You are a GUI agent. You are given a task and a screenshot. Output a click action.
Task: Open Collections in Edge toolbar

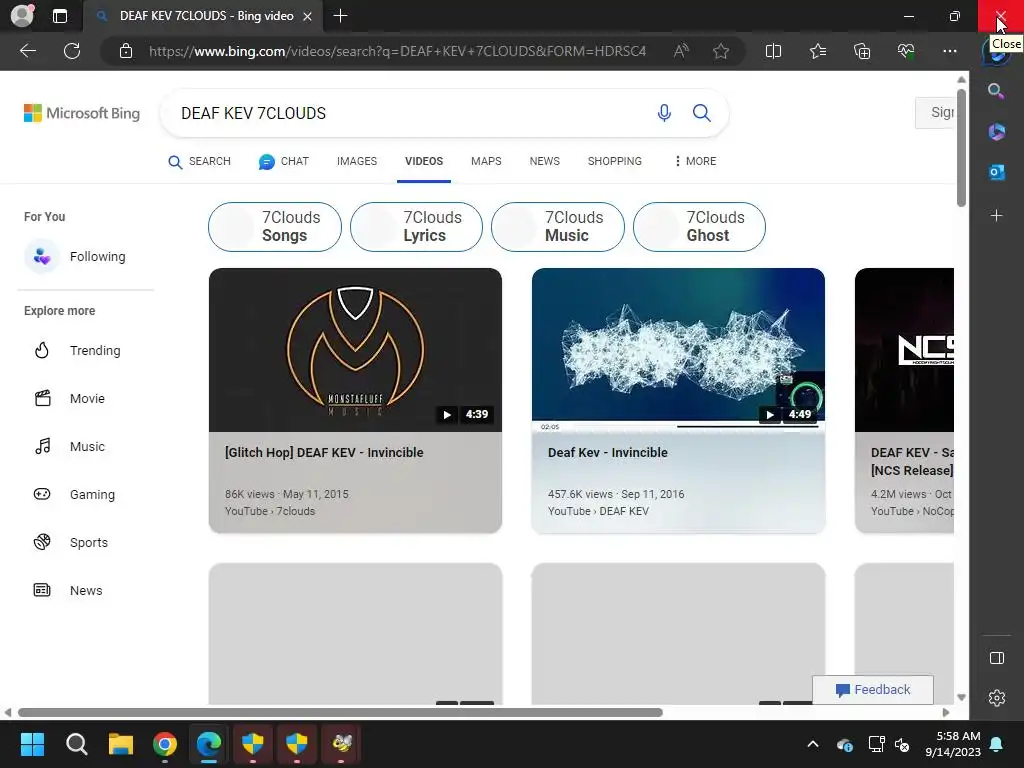pyautogui.click(x=862, y=51)
